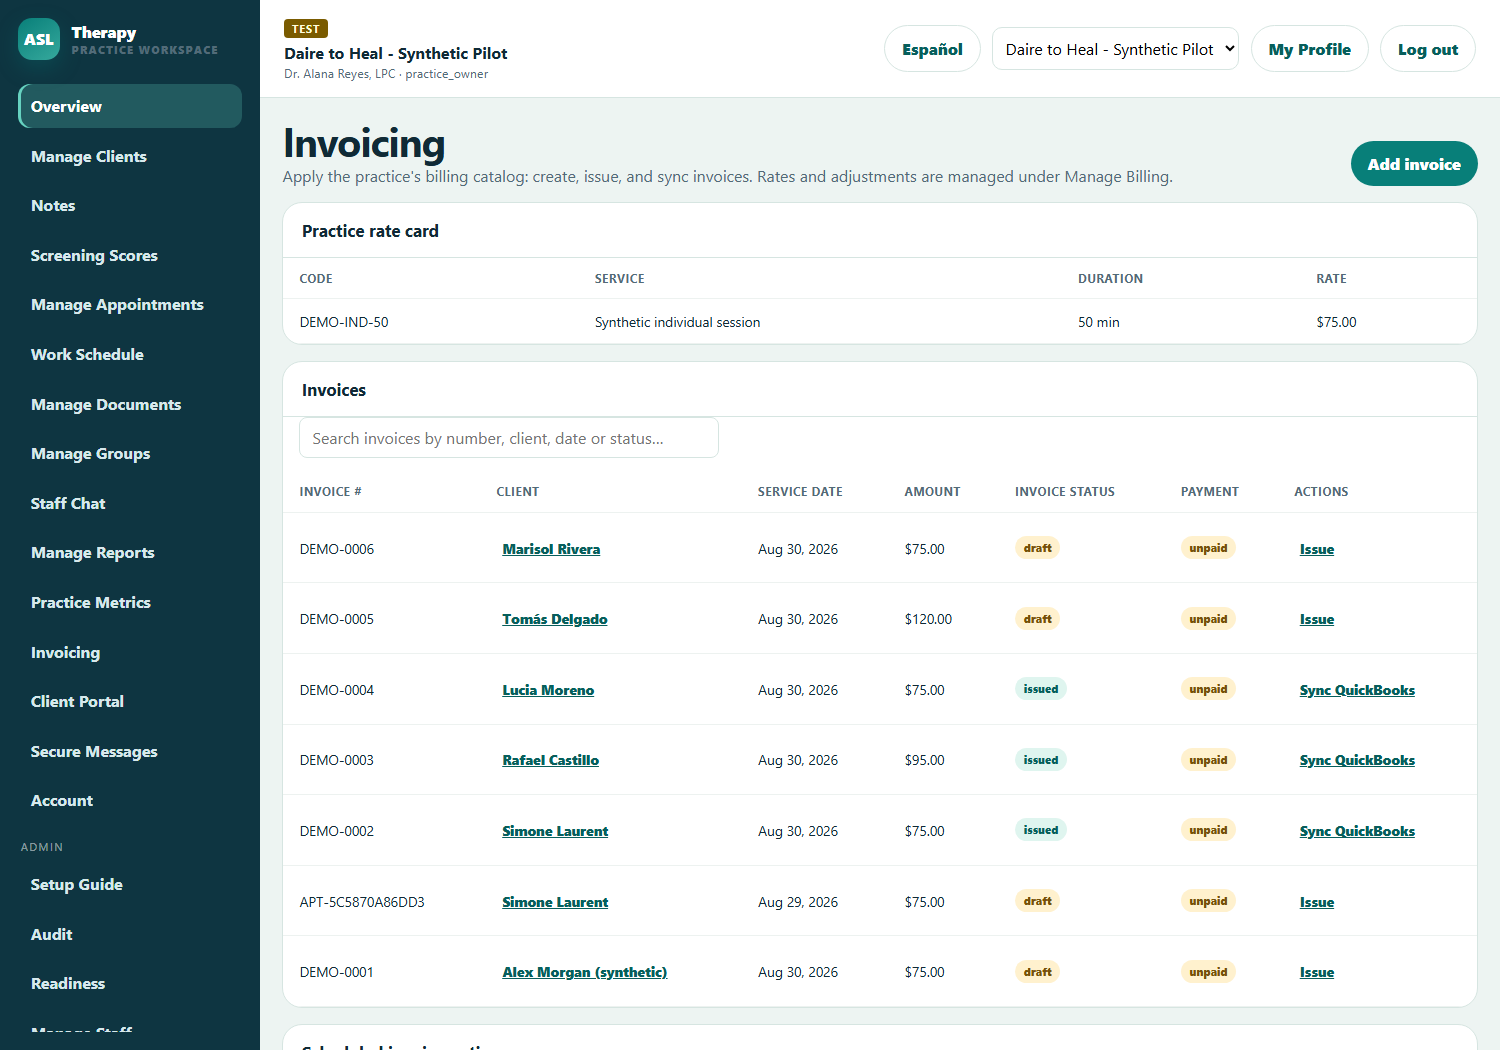This screenshot has width=1500, height=1050.
Task: Open My Profile
Action: 1309,49
